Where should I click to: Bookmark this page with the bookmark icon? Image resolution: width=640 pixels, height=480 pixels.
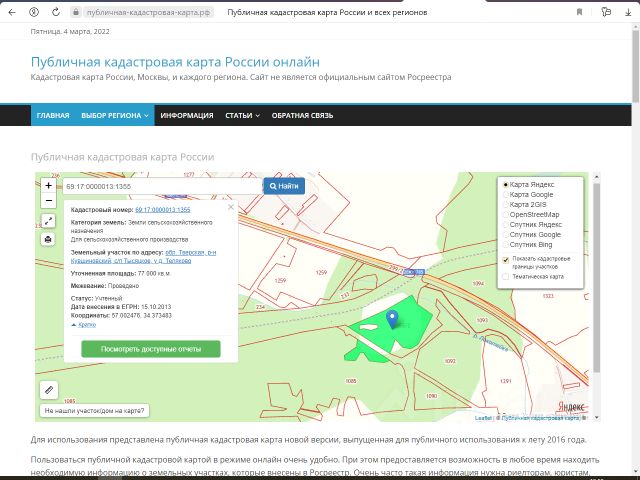coord(579,12)
